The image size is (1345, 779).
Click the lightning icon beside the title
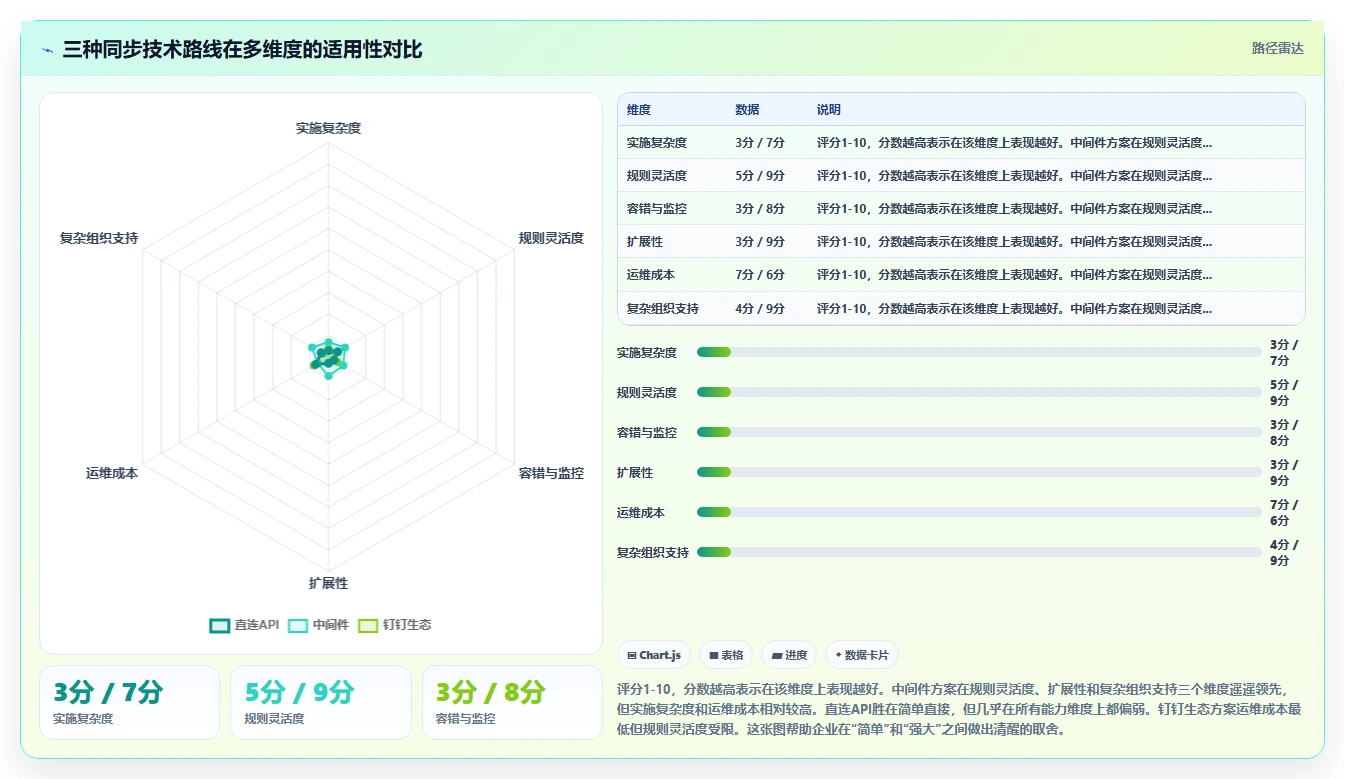[x=47, y=49]
